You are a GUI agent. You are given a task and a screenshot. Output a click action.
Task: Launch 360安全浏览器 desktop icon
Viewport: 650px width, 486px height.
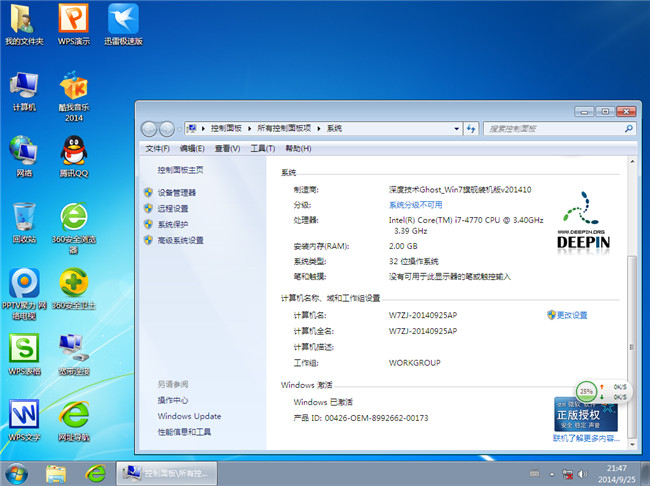point(74,228)
